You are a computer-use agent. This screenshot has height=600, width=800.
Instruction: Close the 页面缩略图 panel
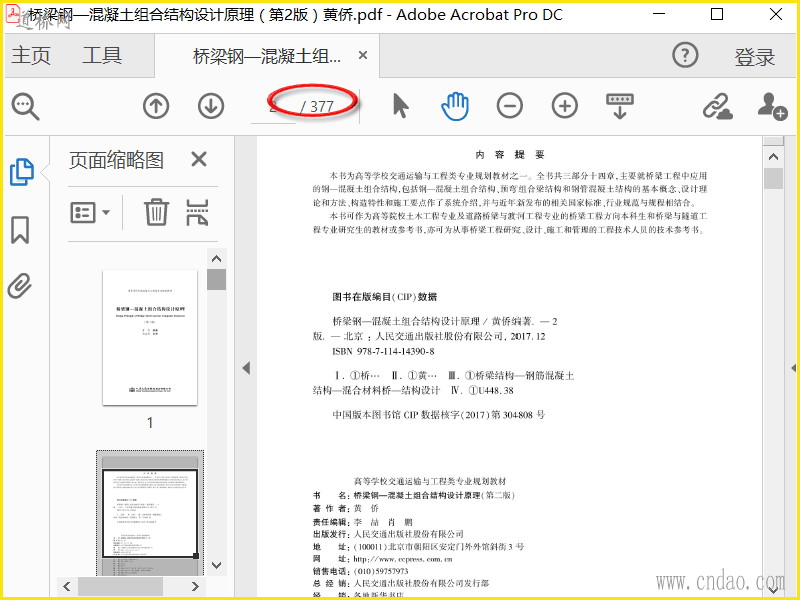pyautogui.click(x=199, y=160)
